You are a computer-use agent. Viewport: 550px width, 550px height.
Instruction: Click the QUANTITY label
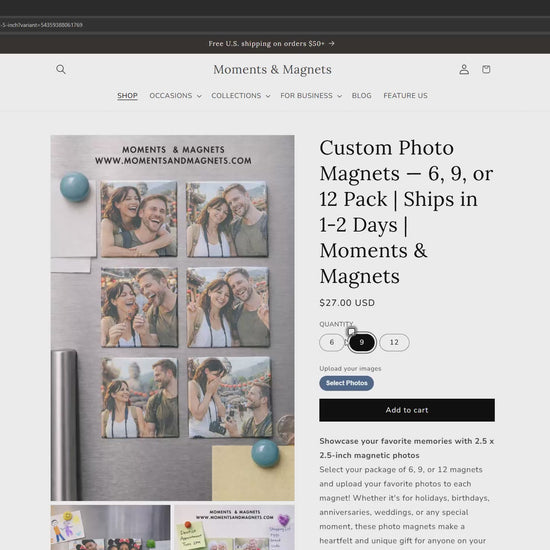(x=336, y=324)
